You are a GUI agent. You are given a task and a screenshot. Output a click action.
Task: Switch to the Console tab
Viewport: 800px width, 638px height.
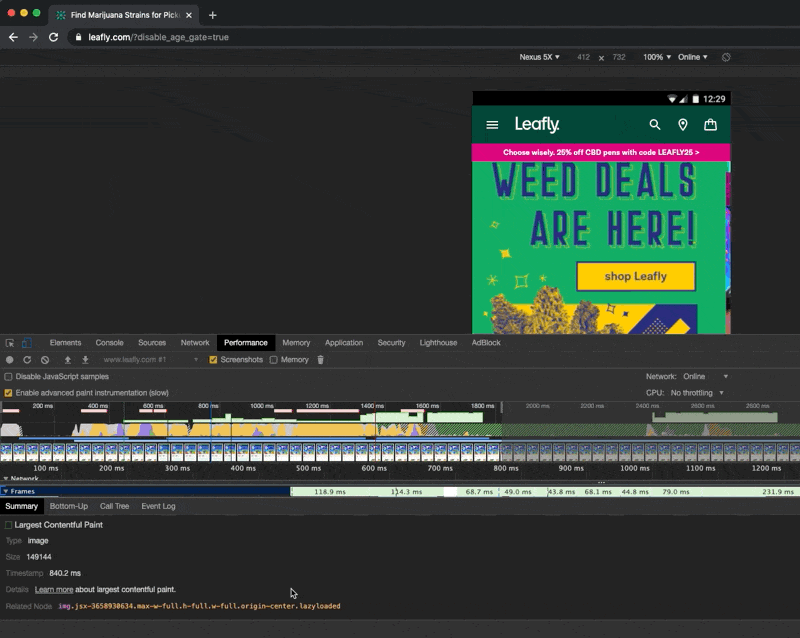pyautogui.click(x=109, y=343)
